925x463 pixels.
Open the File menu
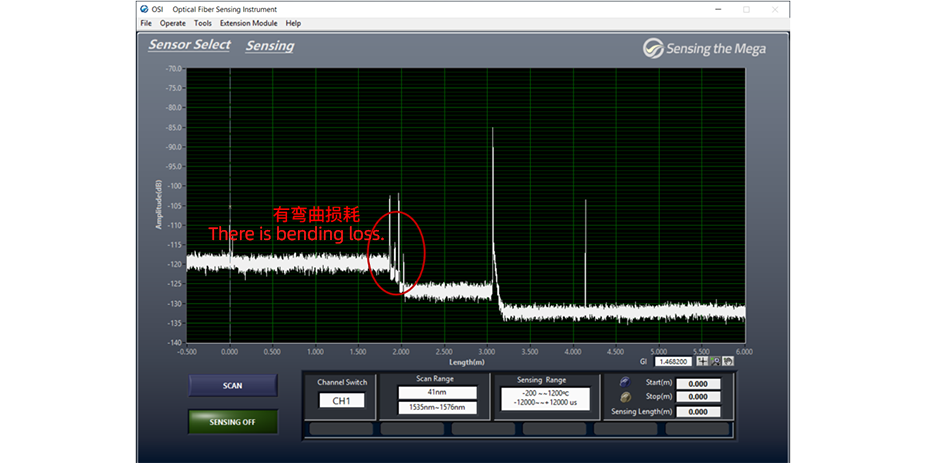pyautogui.click(x=146, y=23)
